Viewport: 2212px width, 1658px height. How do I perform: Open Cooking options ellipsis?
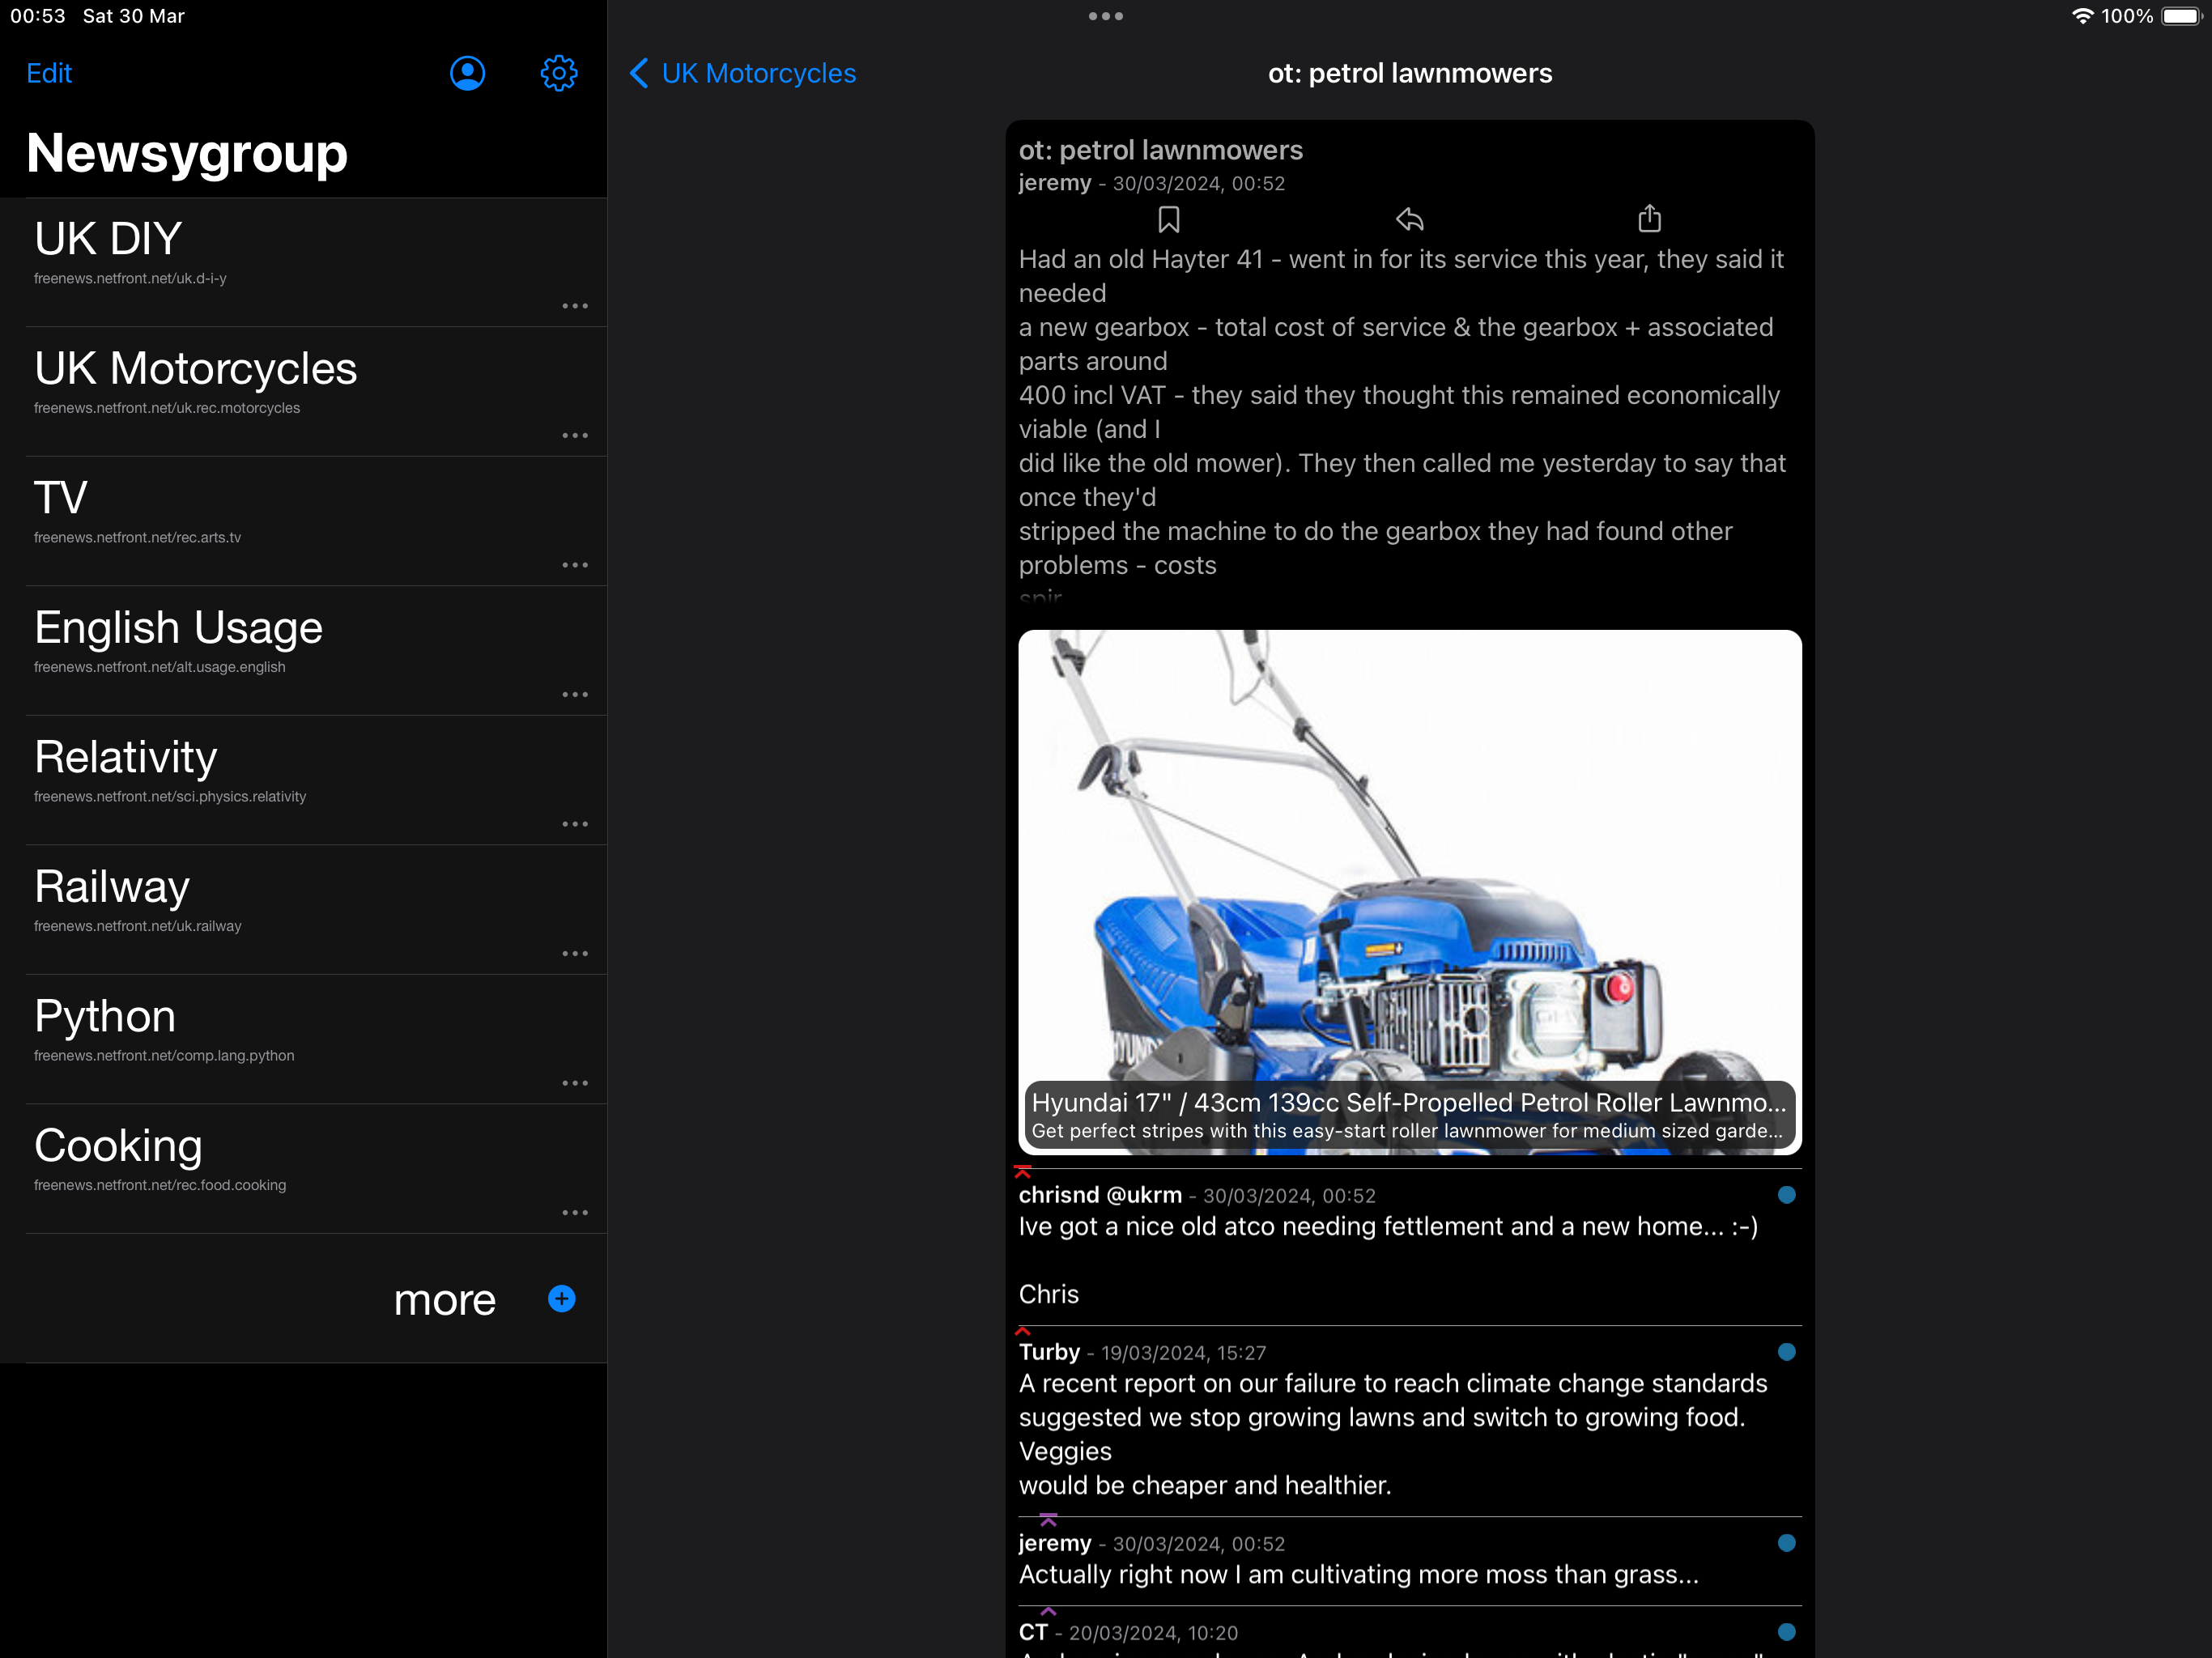(x=575, y=1212)
